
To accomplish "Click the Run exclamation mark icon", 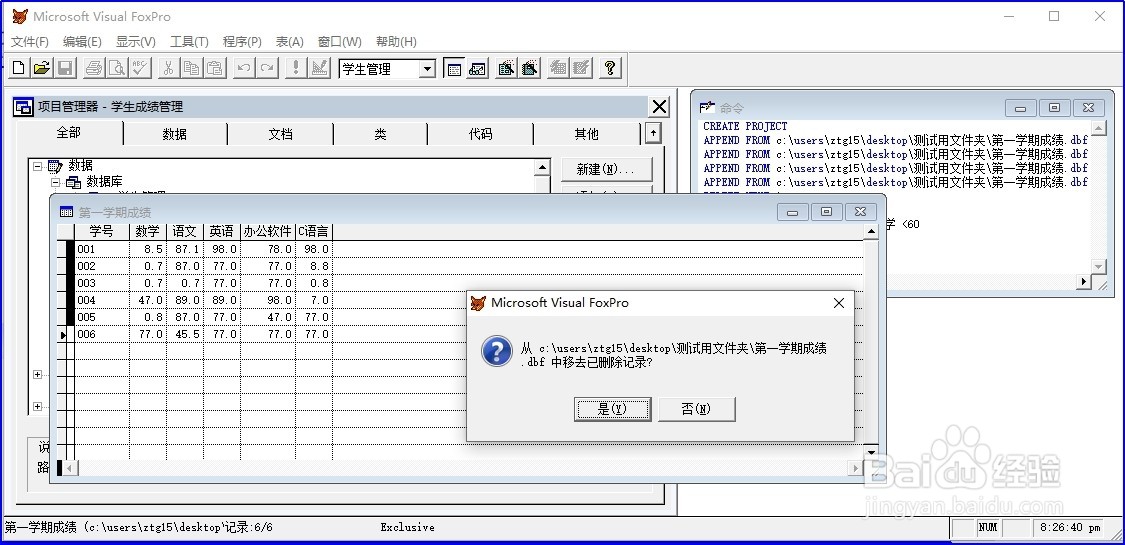I will point(296,69).
